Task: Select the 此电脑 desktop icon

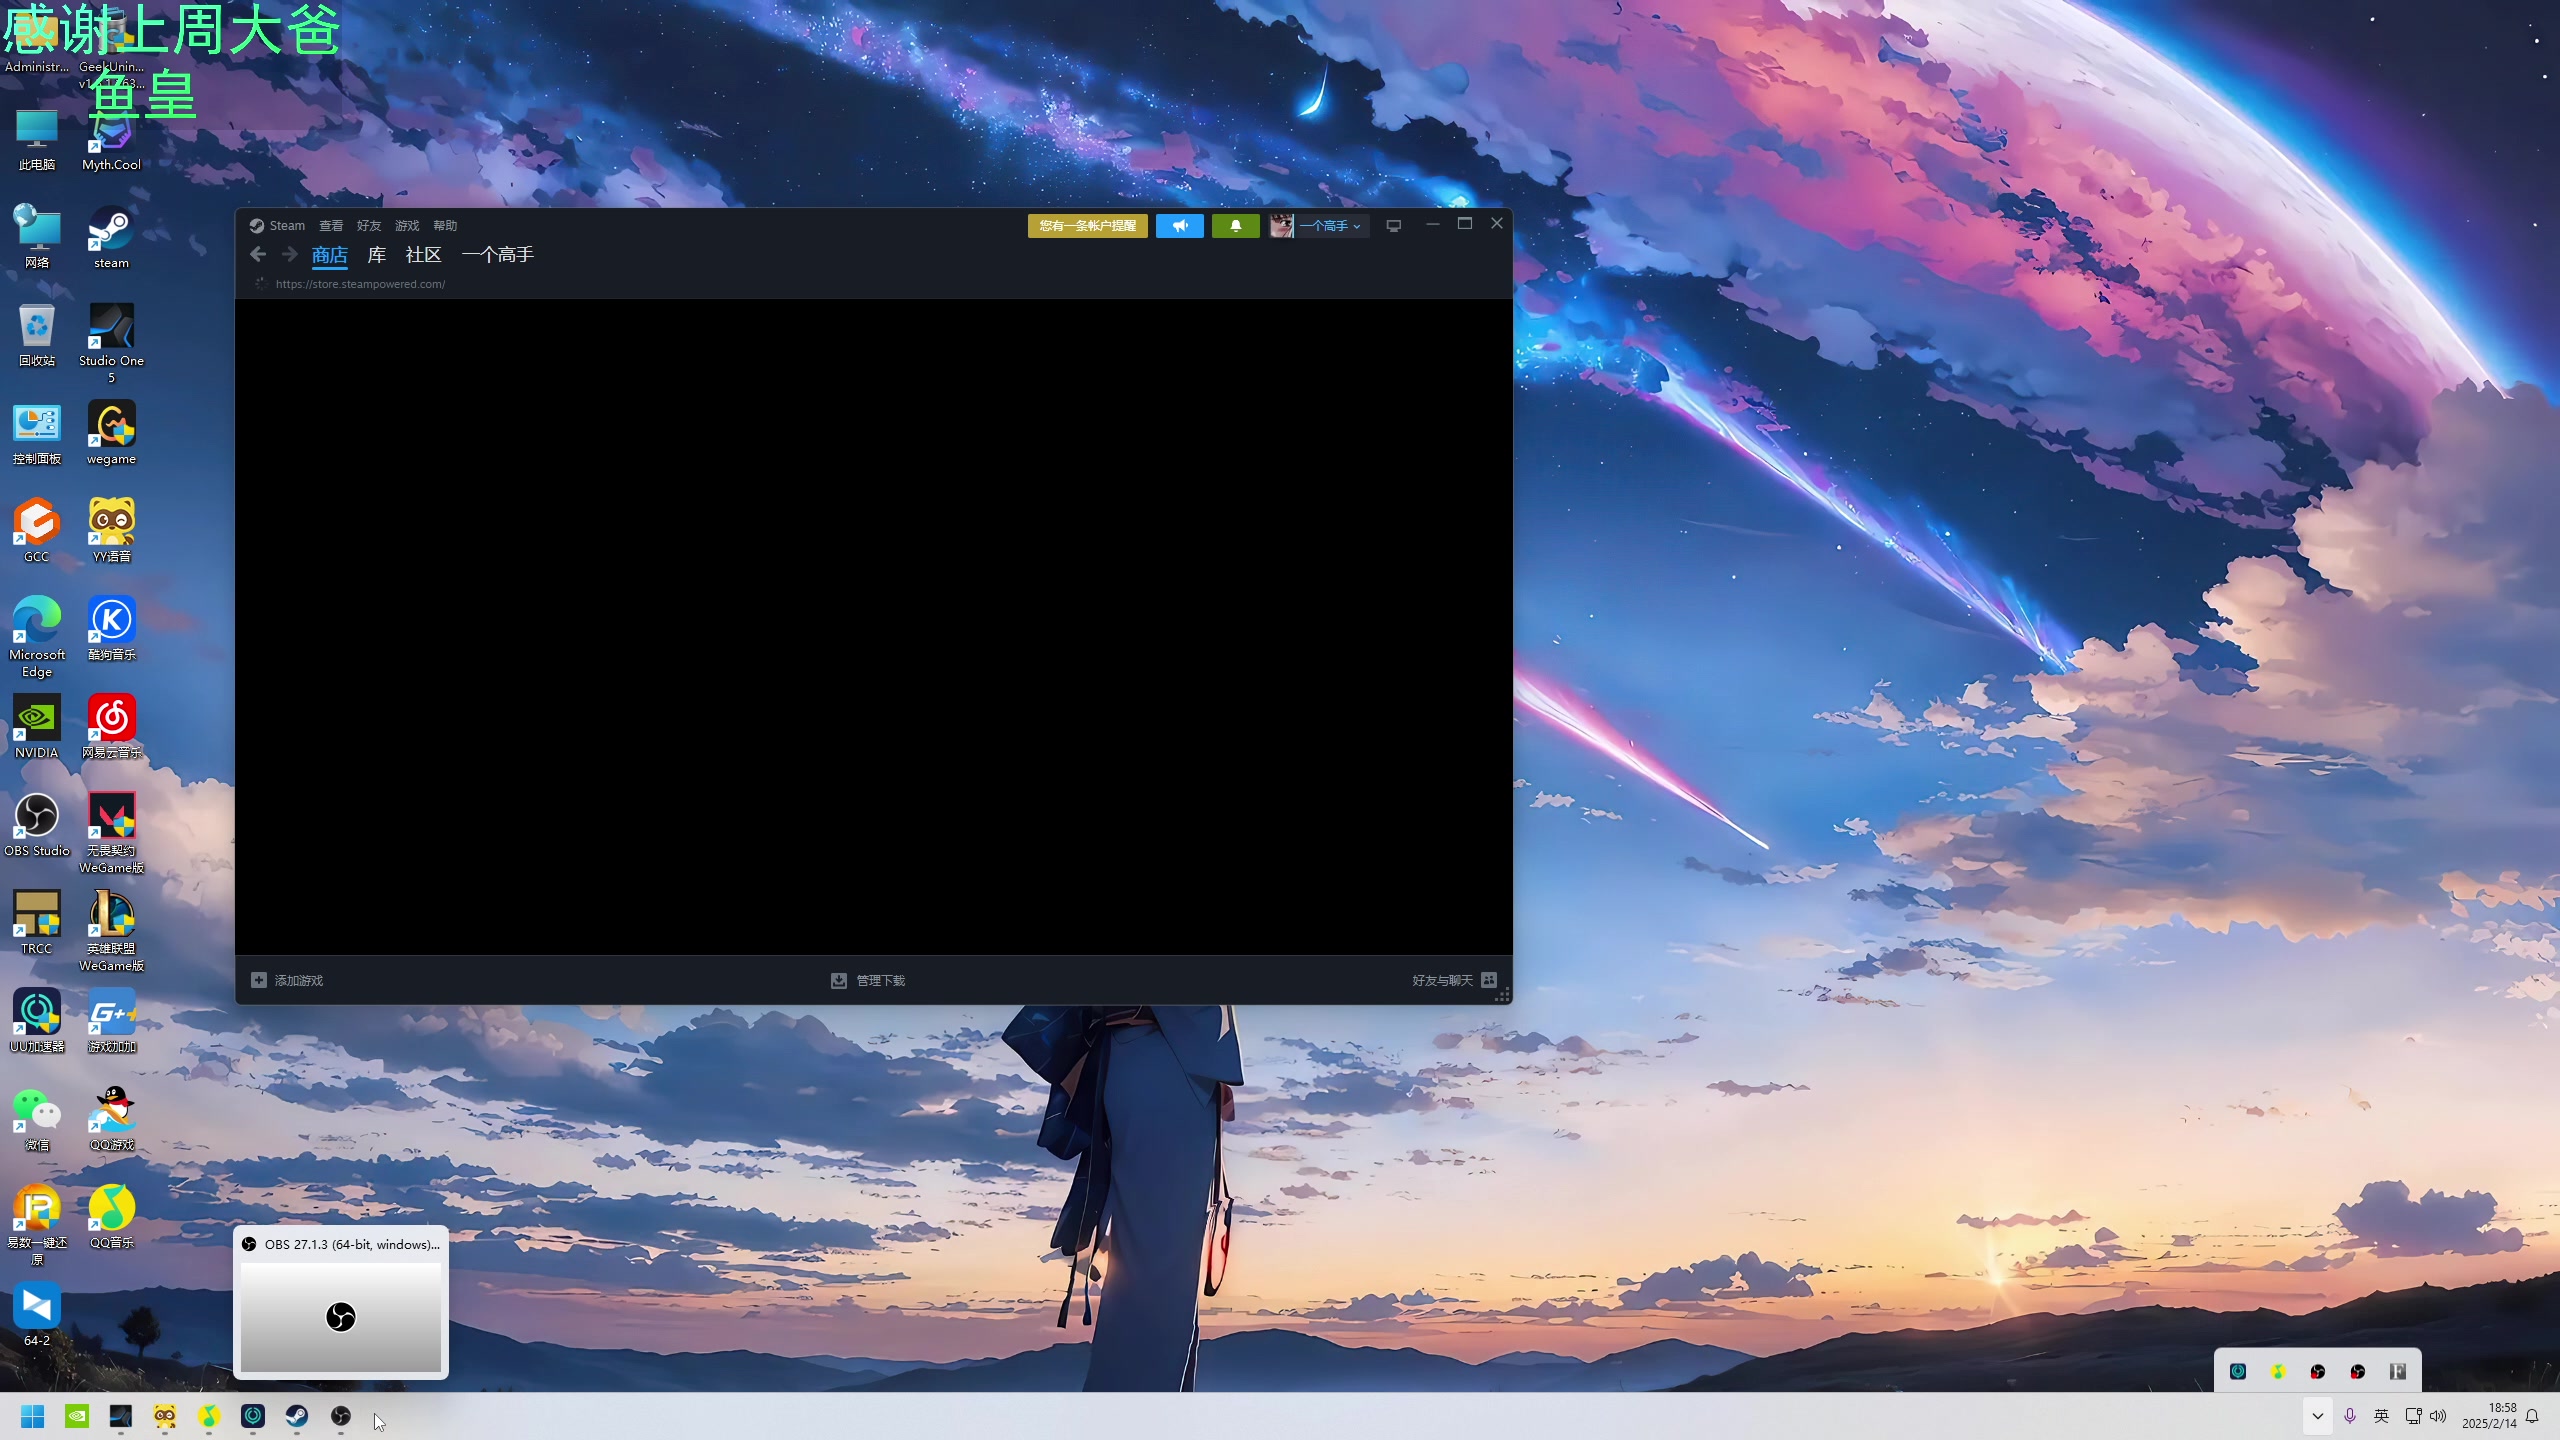Action: click(37, 140)
